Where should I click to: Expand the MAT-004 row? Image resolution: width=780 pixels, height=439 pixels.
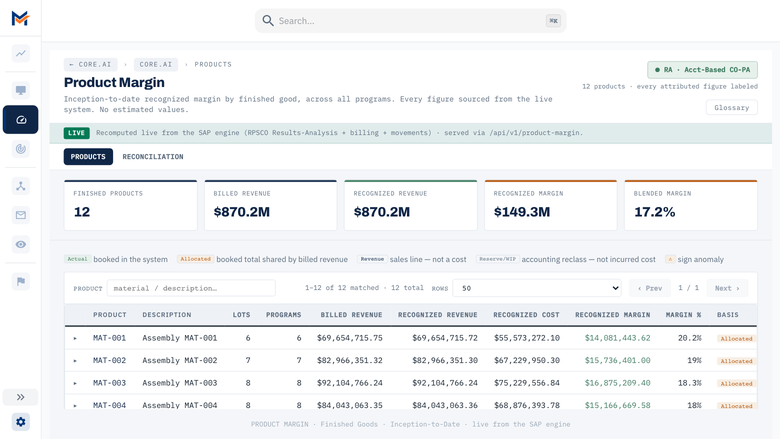[75, 406]
